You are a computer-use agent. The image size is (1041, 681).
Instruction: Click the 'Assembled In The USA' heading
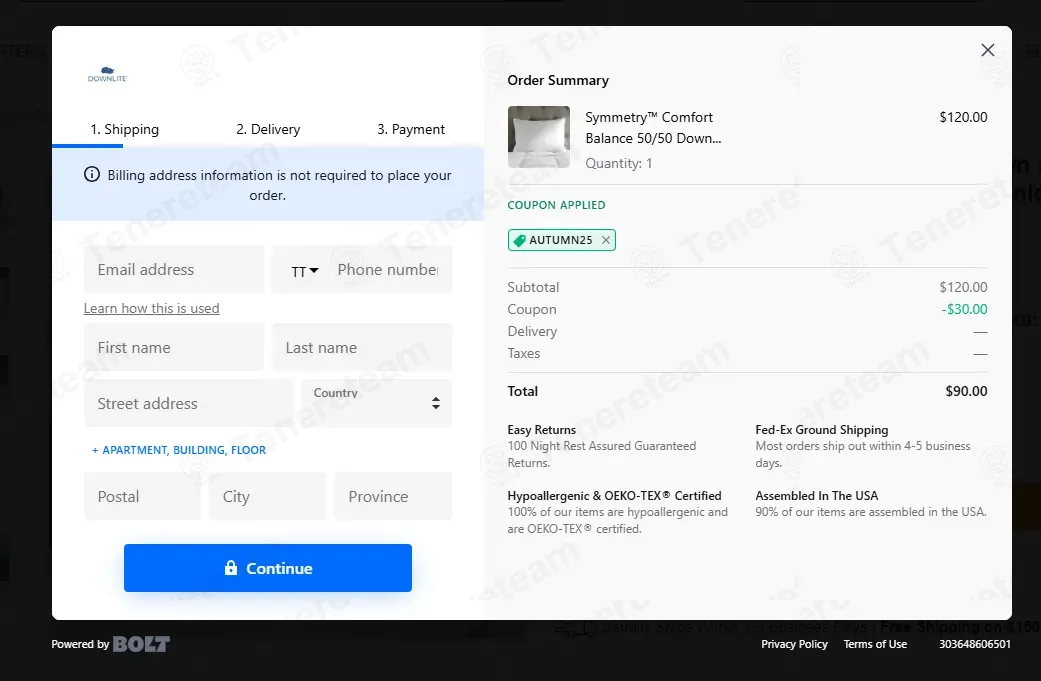[817, 496]
